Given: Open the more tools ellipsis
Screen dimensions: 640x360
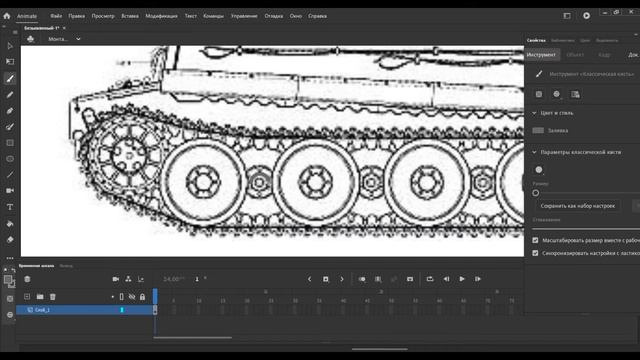Looking at the screenshot, I should 10,258.
